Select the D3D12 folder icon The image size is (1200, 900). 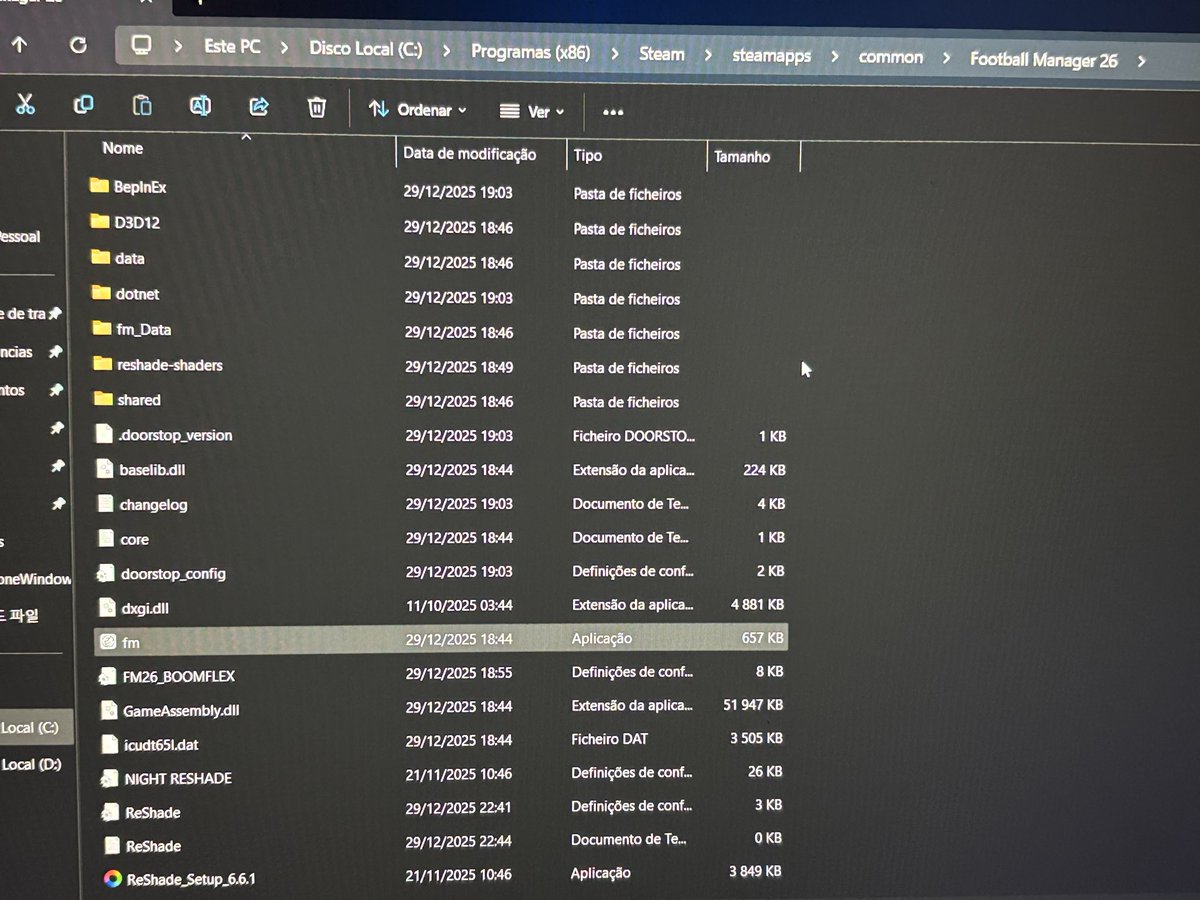[x=99, y=222]
